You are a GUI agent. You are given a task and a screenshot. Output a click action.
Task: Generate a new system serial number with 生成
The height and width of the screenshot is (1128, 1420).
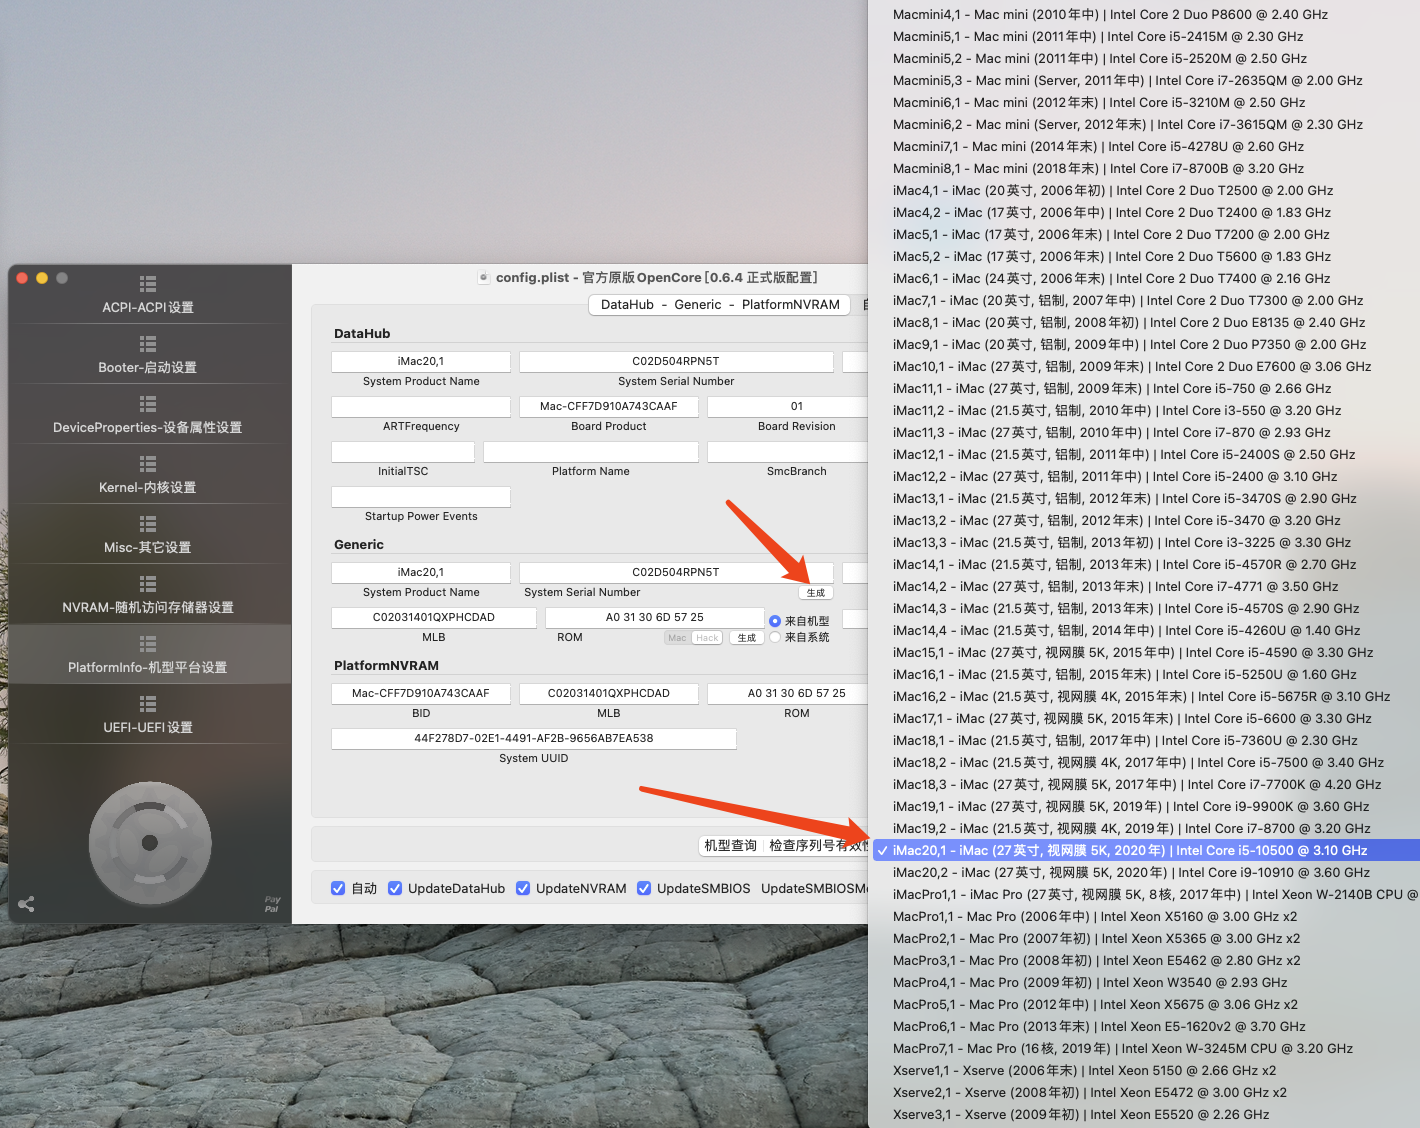(x=816, y=593)
